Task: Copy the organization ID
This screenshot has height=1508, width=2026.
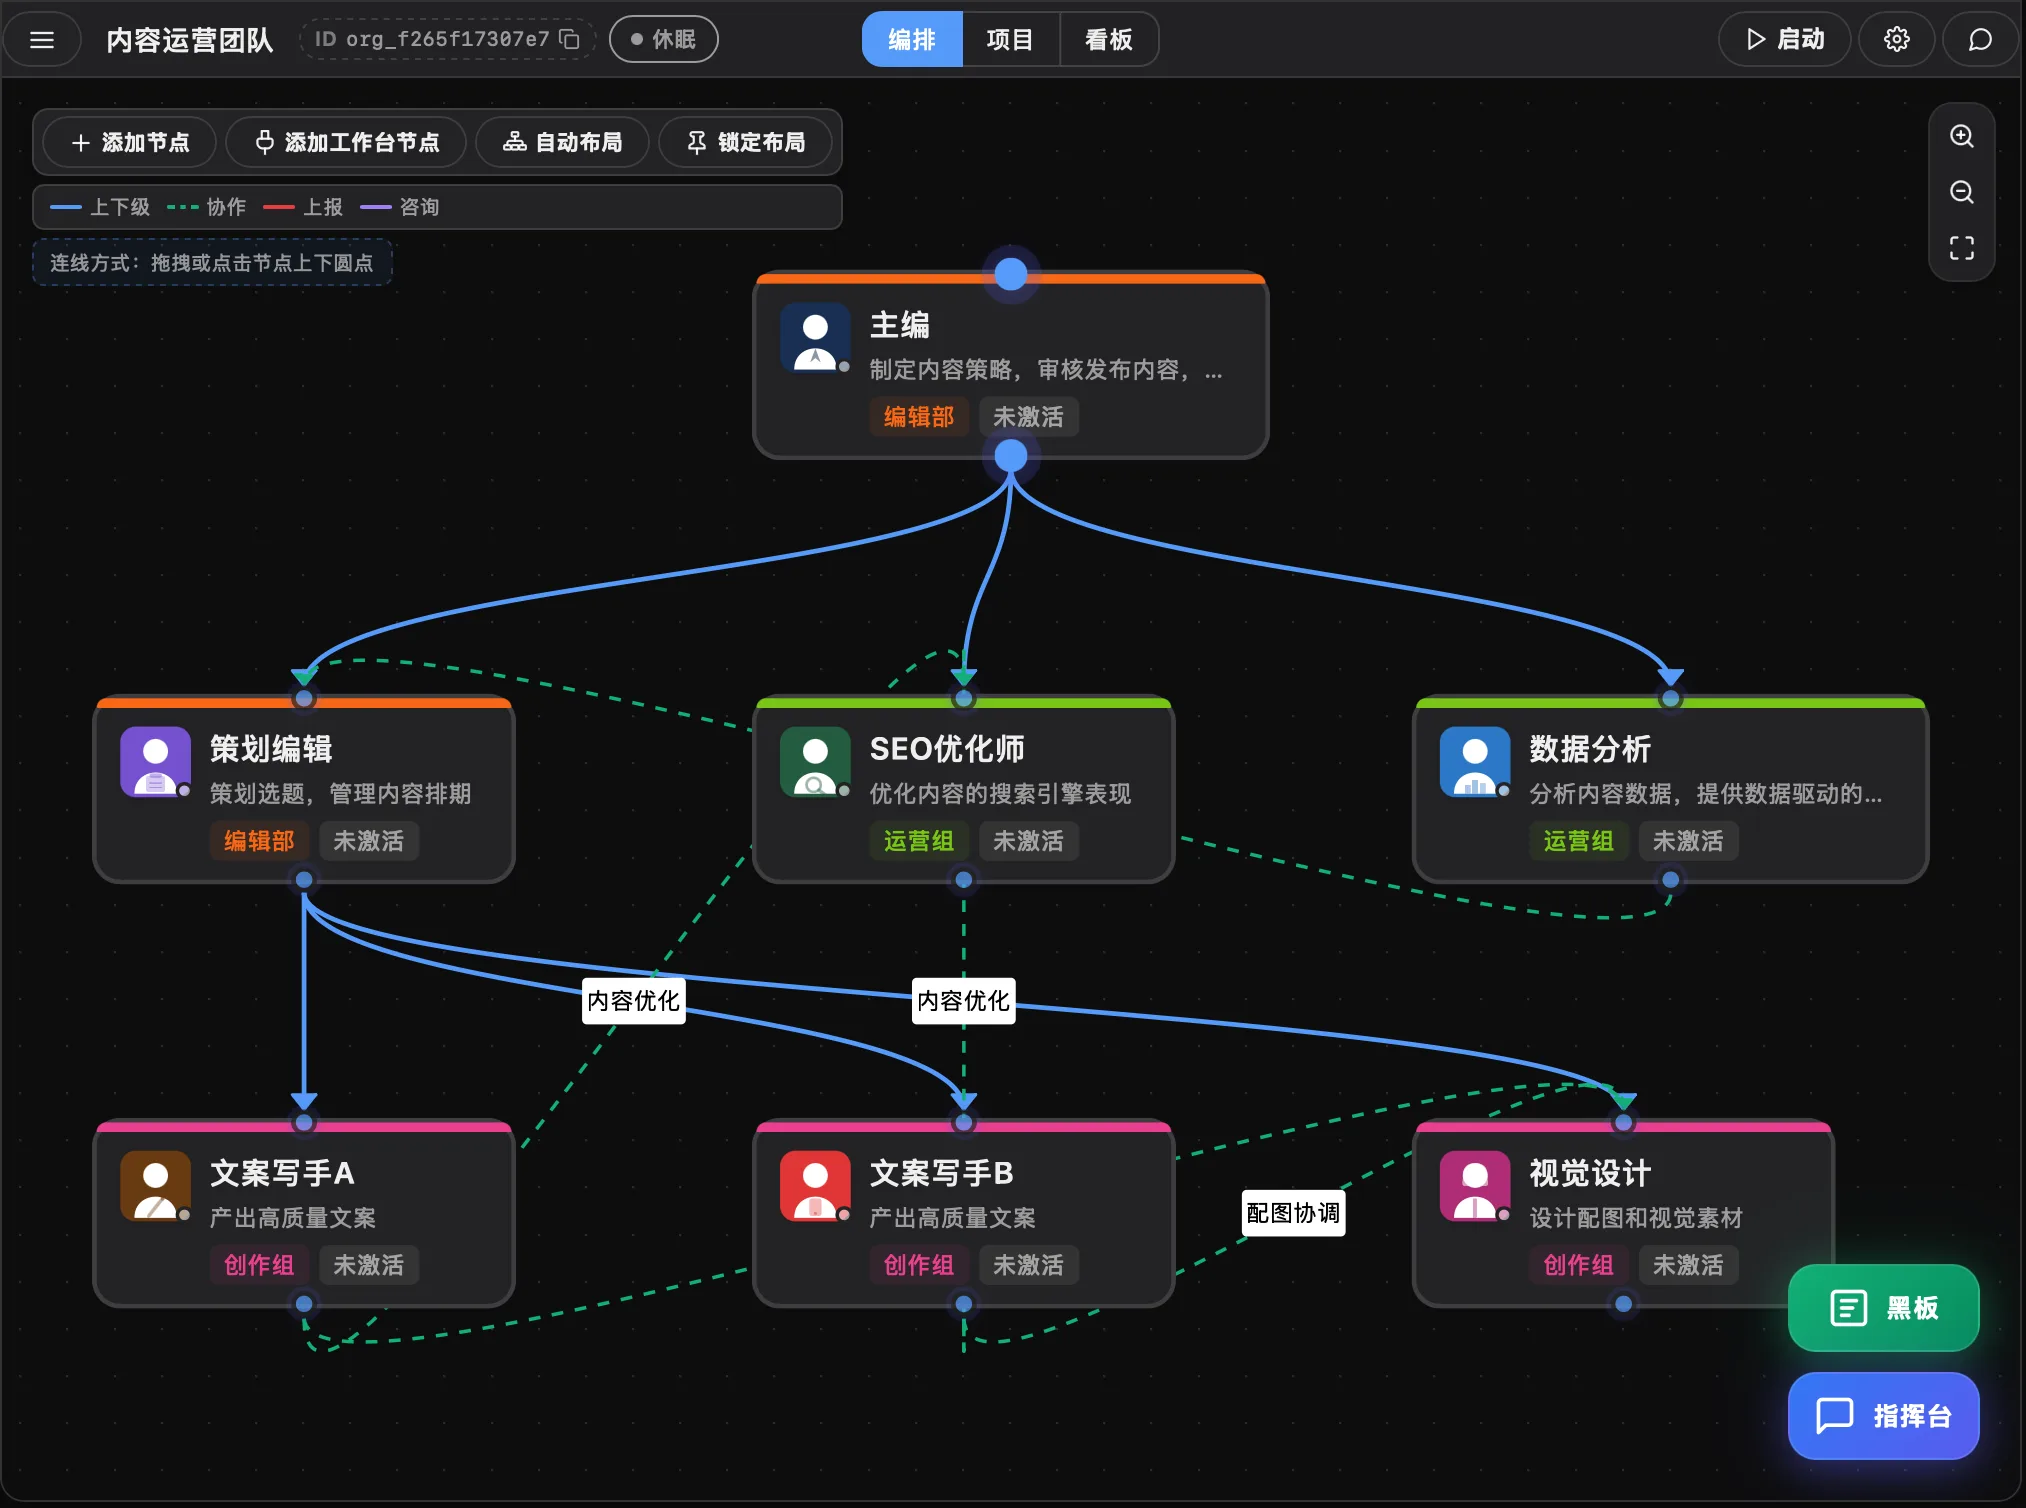Action: [x=569, y=39]
